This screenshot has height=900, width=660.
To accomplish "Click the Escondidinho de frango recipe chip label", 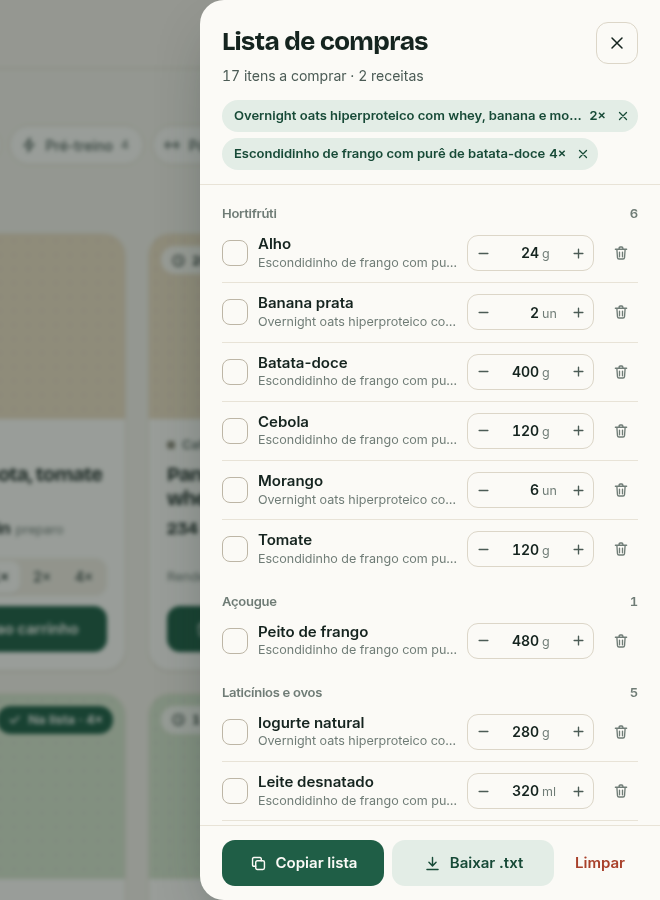I will [390, 154].
